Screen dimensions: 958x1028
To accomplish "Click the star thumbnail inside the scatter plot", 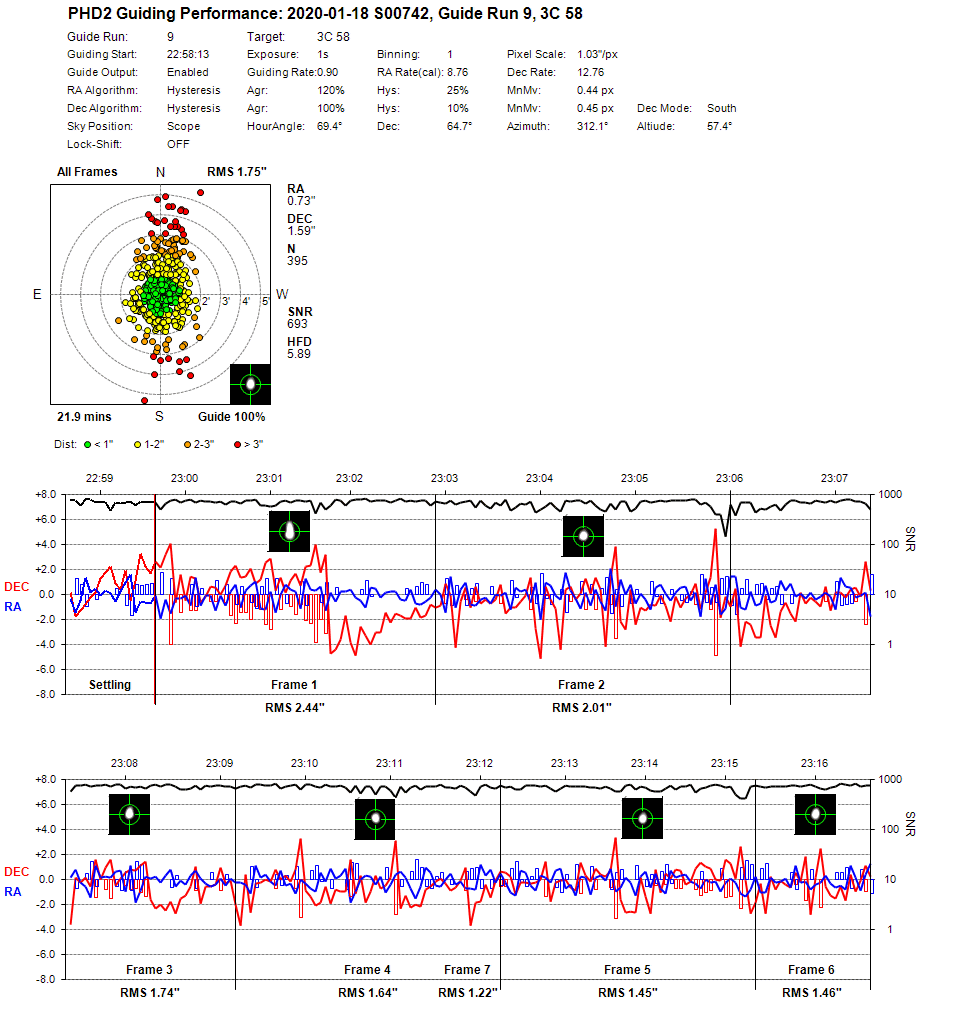I will click(250, 384).
